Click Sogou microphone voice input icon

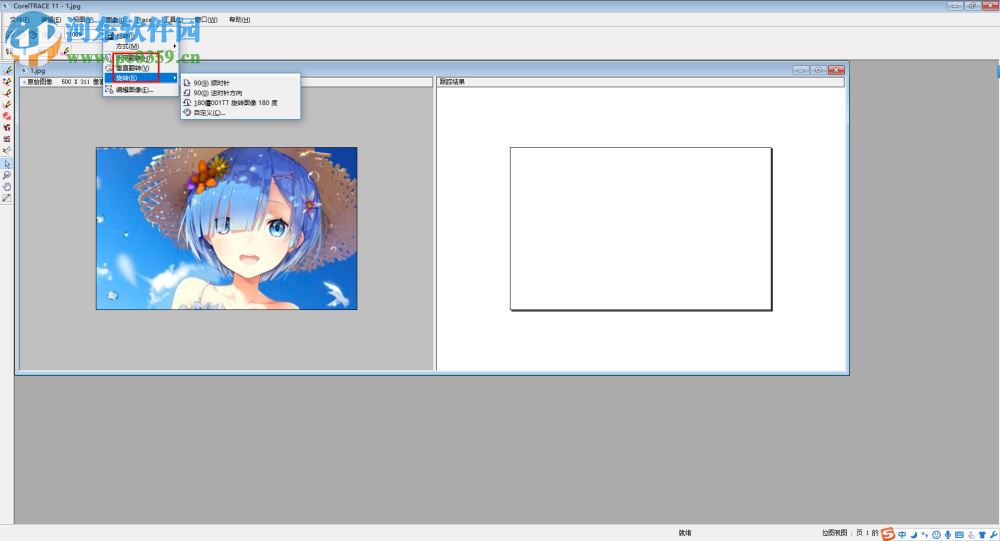coord(948,535)
